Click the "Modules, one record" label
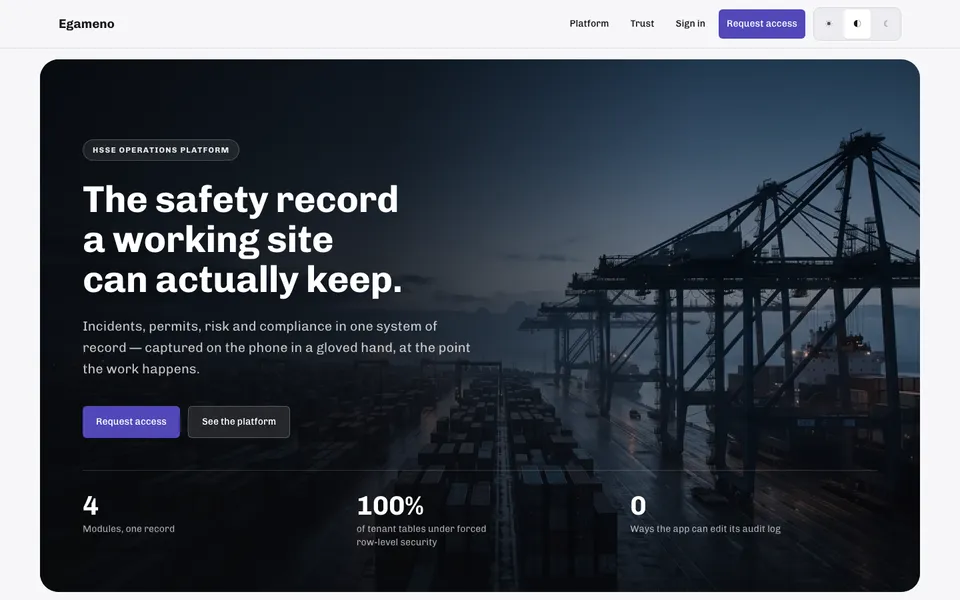960x600 pixels. [x=129, y=529]
